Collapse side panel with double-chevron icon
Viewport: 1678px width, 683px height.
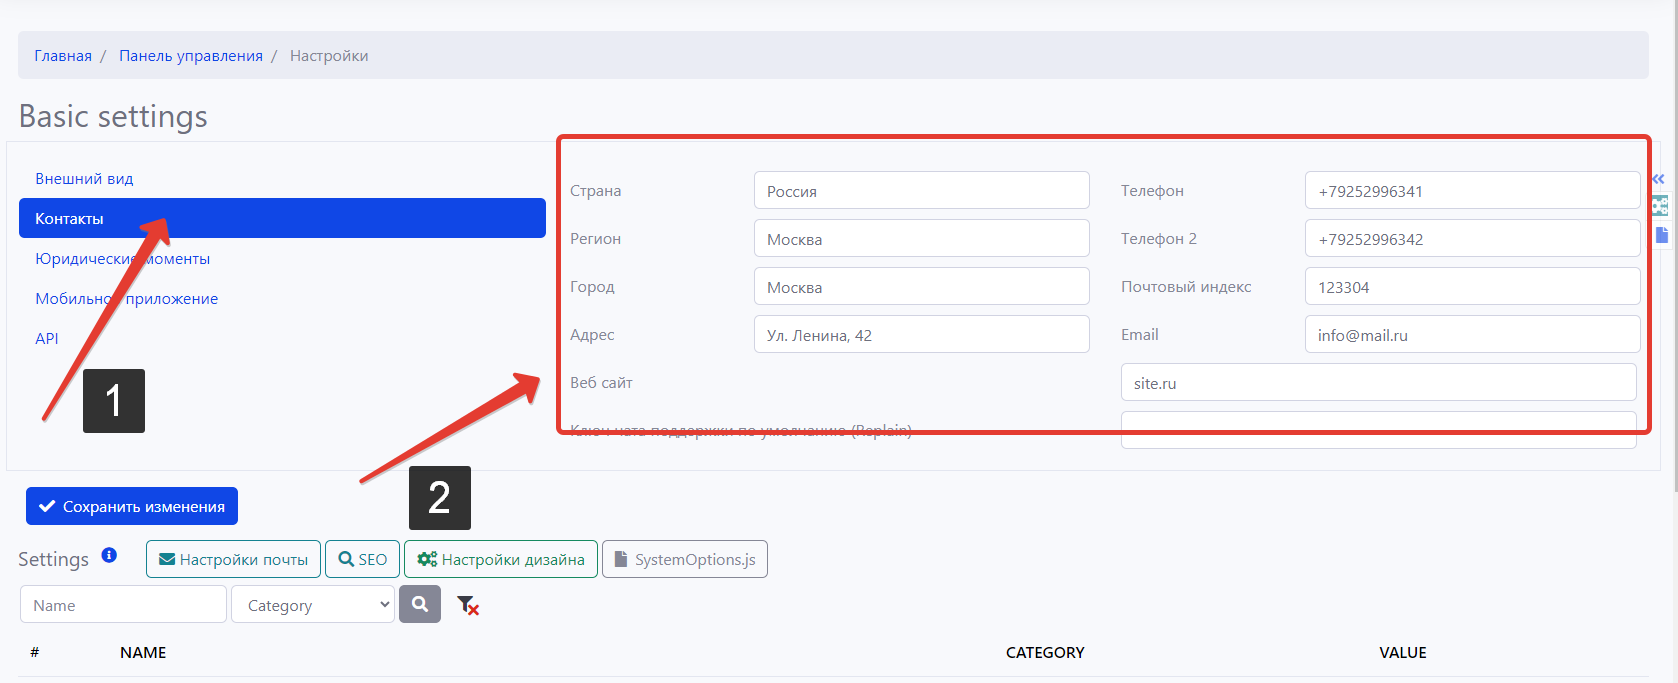1658,179
